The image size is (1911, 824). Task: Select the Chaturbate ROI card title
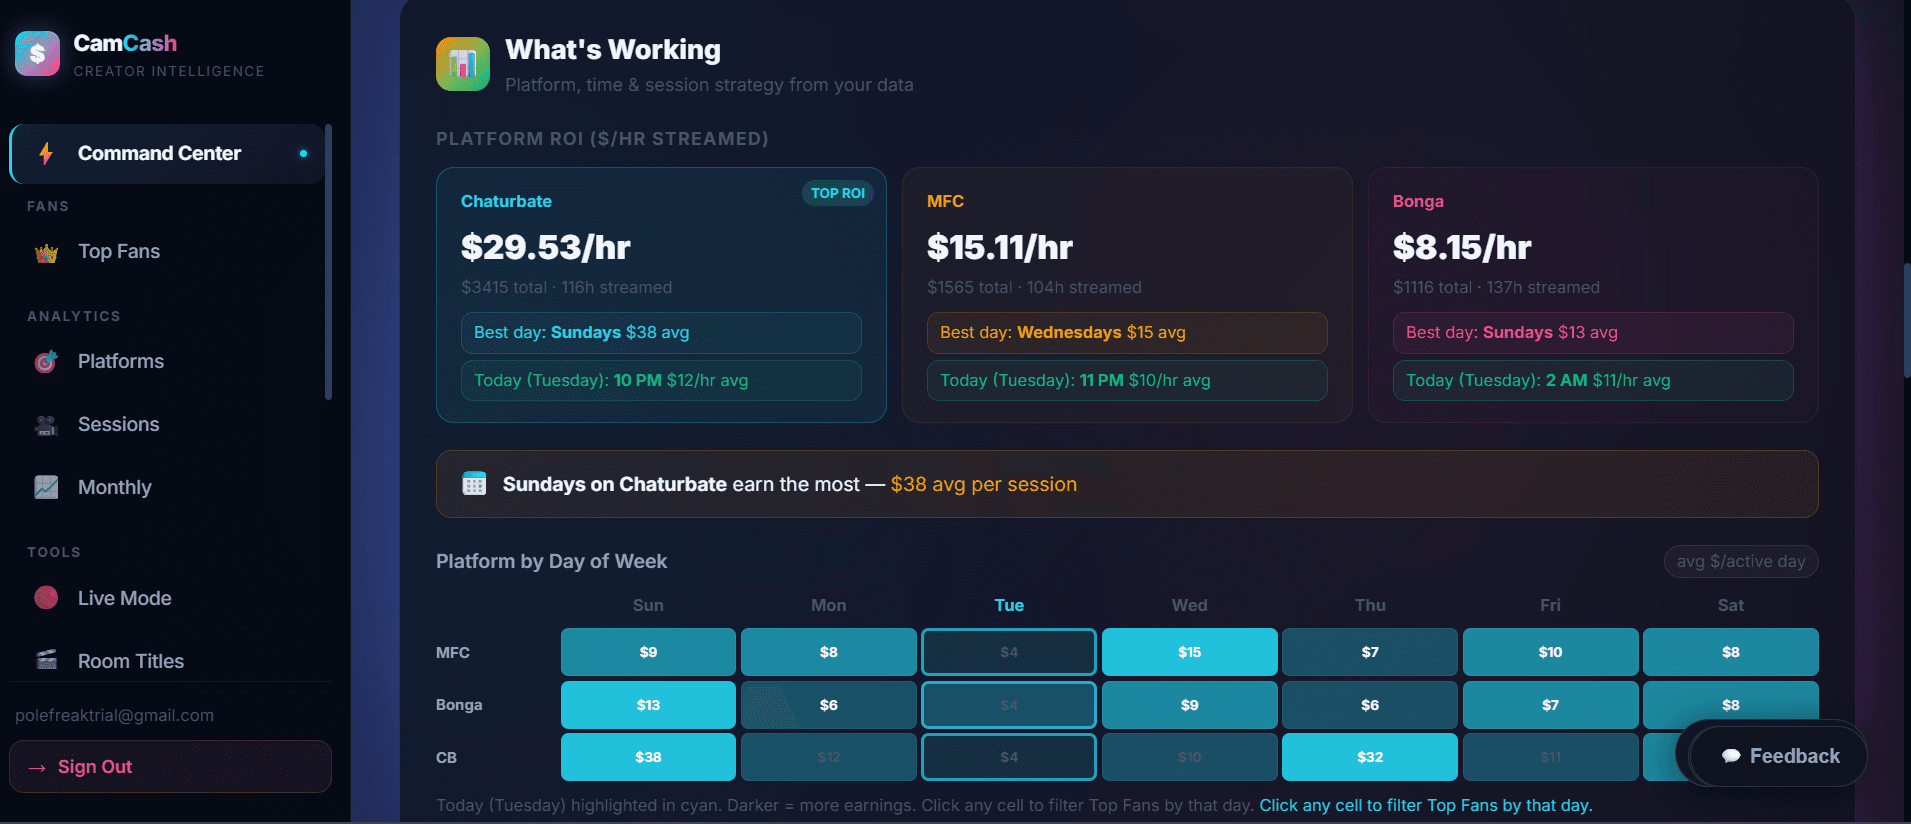click(x=506, y=201)
